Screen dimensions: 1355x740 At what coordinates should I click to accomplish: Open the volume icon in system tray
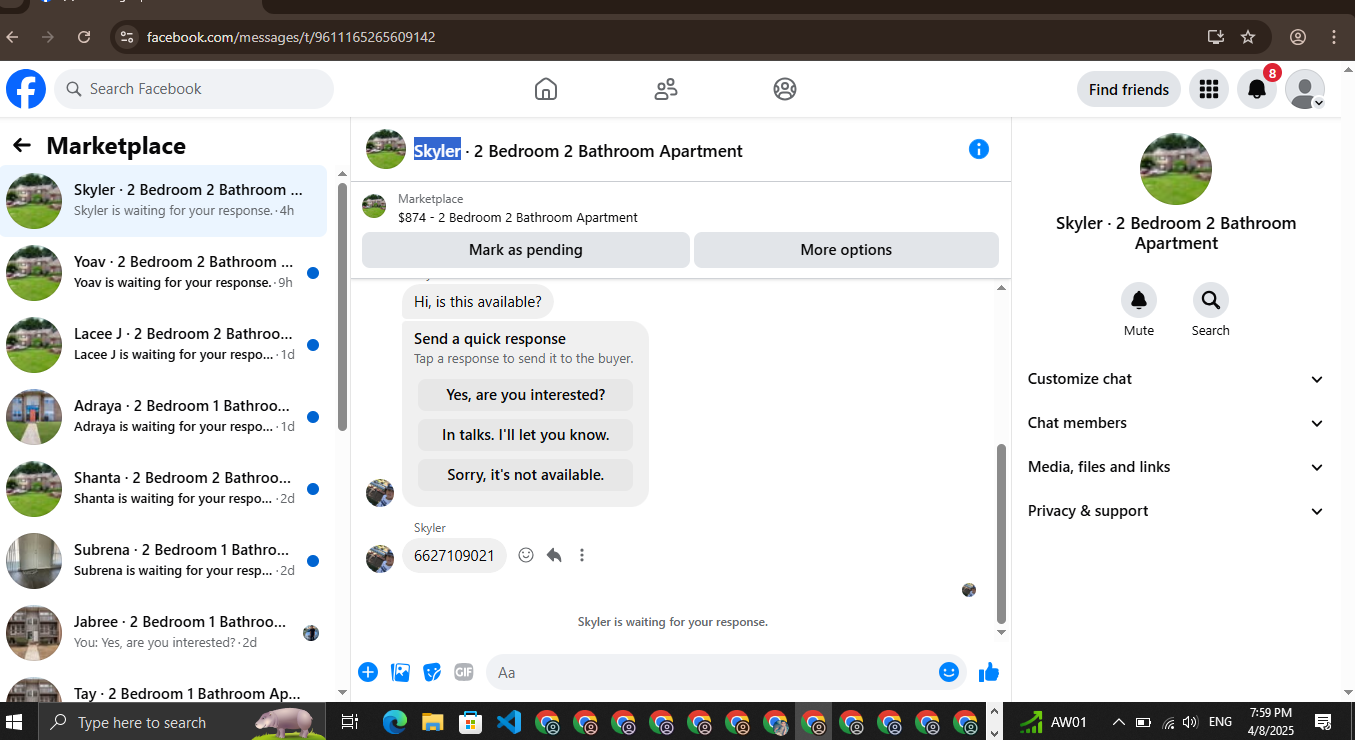tap(1189, 722)
